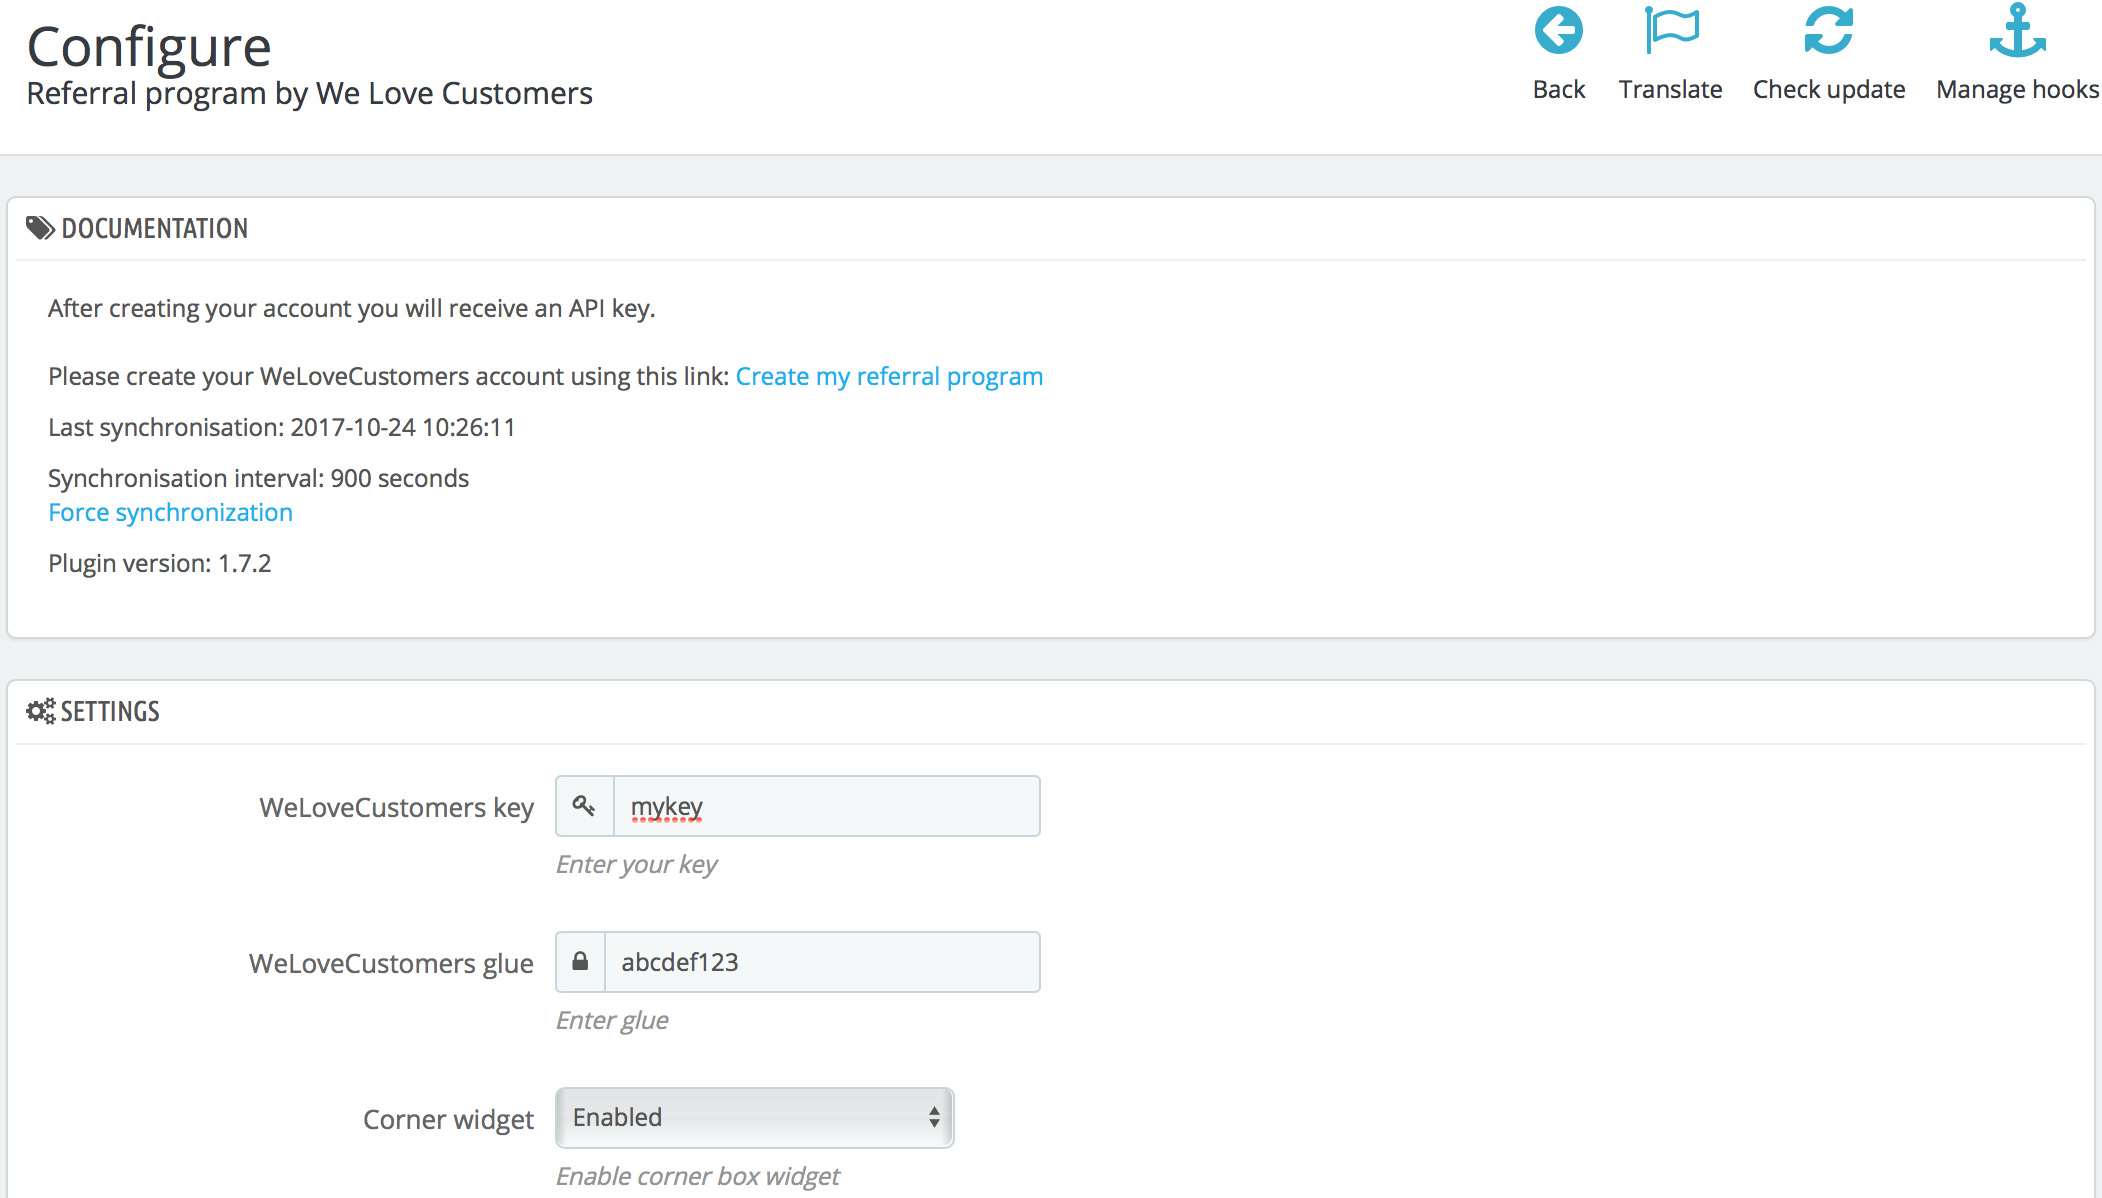This screenshot has width=2102, height=1198.
Task: Open the Corner widget Enabled dropdown
Action: point(755,1117)
